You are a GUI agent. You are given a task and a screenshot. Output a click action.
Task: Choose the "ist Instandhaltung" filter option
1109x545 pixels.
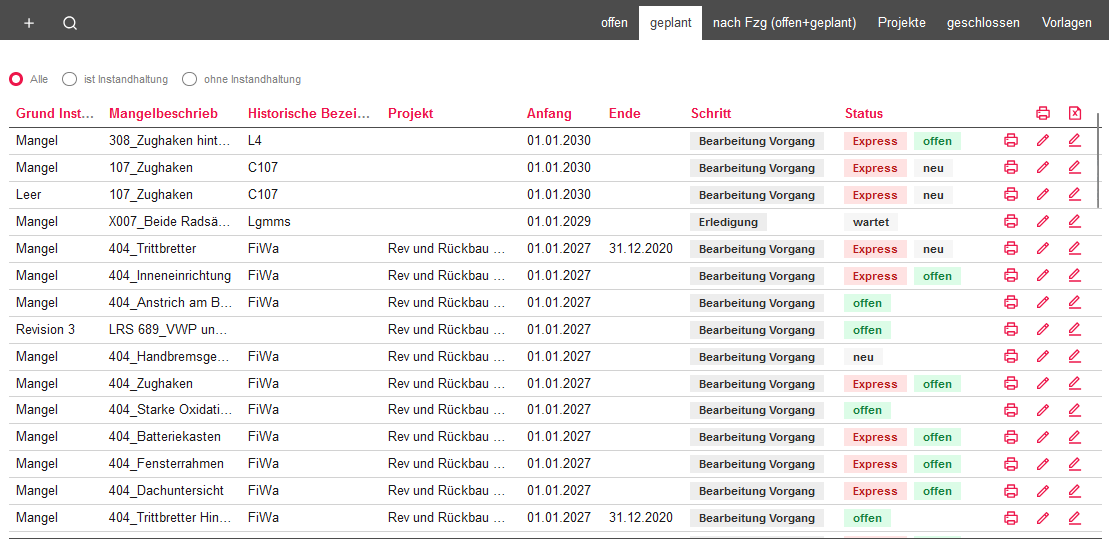coord(69,79)
